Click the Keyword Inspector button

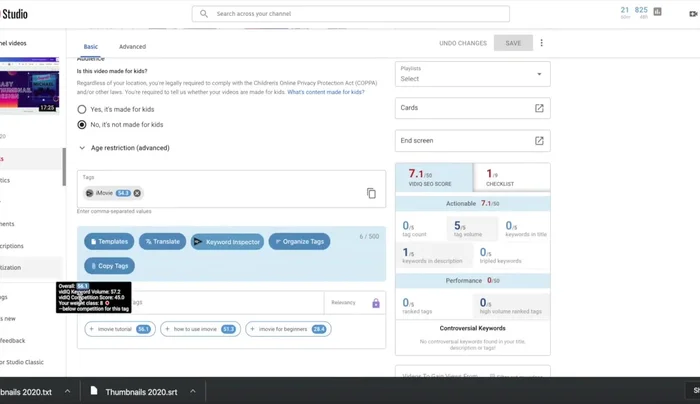click(x=227, y=242)
